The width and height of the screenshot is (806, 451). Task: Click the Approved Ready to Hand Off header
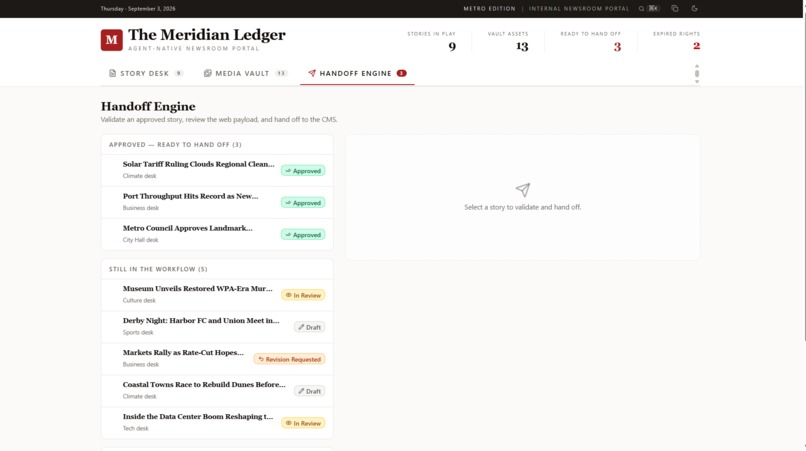click(175, 145)
